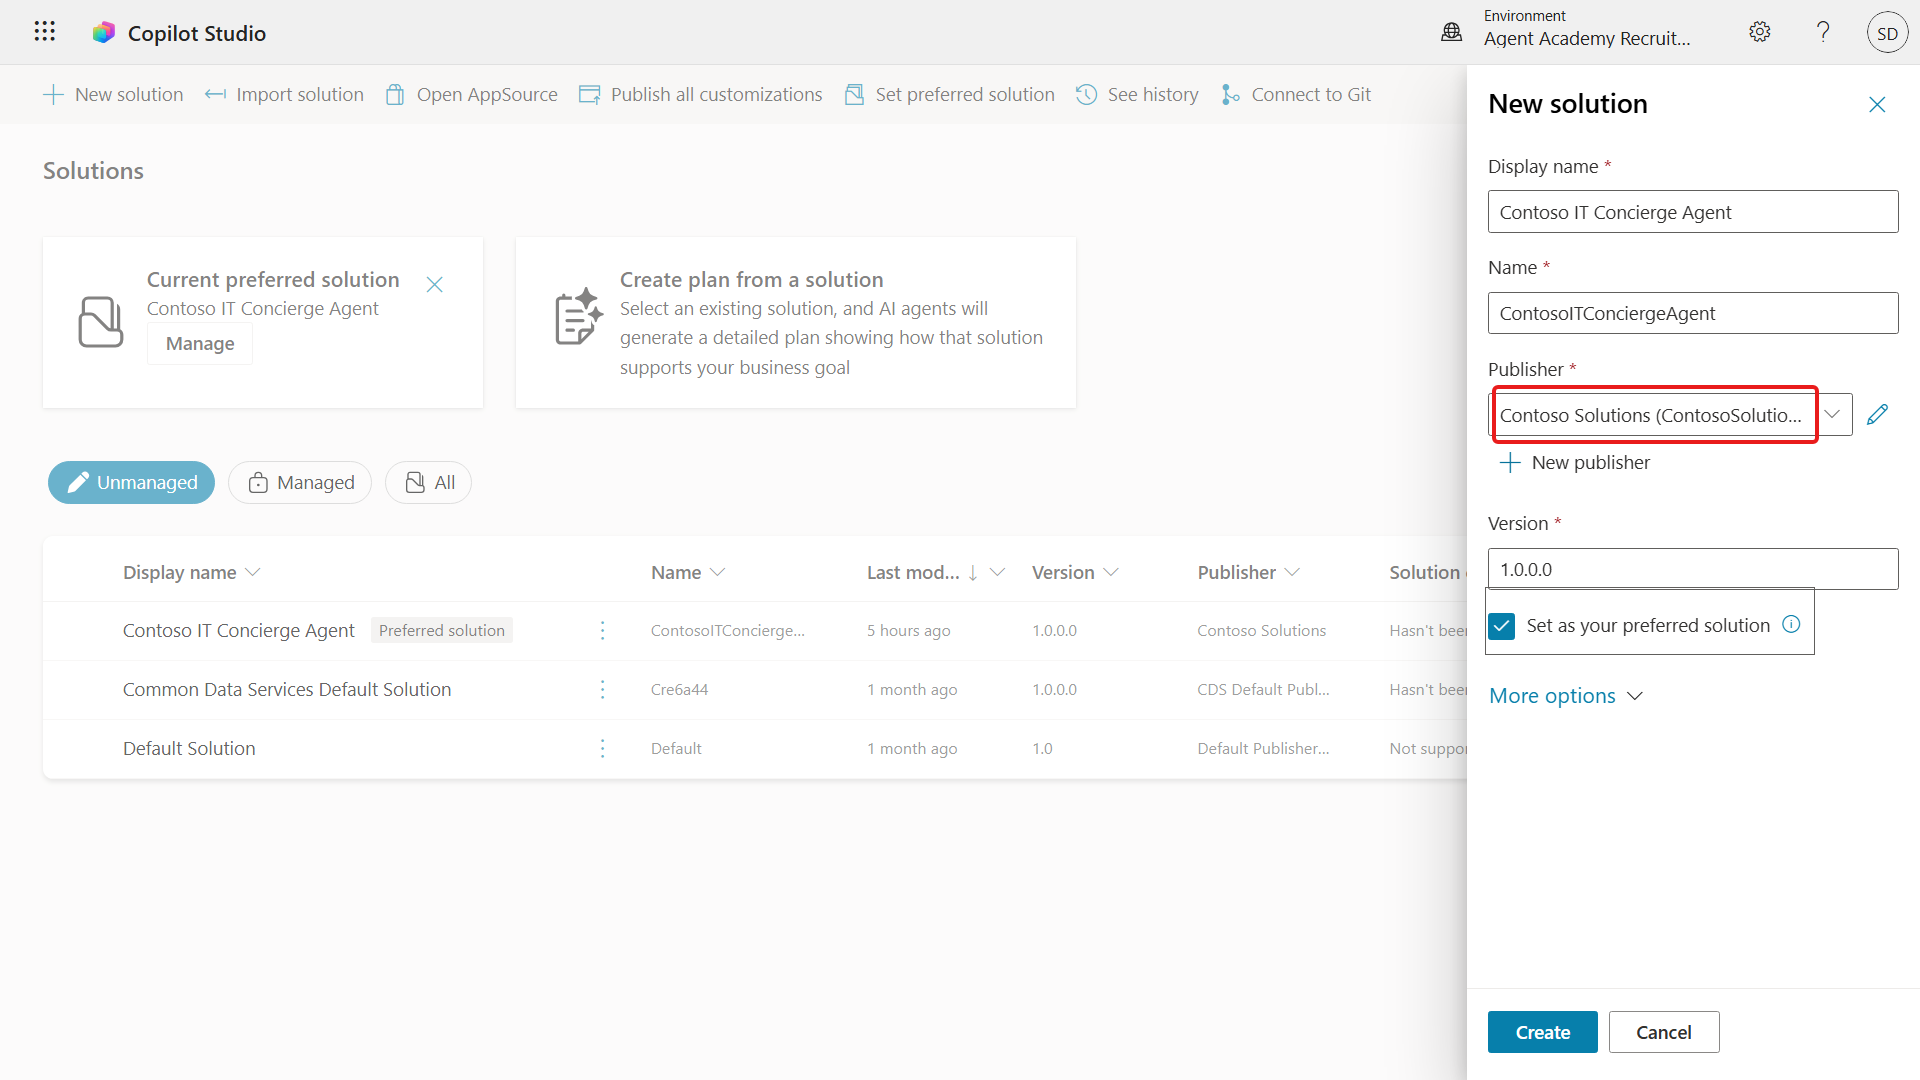This screenshot has width=1920, height=1080.
Task: Open the Default Solution row
Action: pos(189,748)
